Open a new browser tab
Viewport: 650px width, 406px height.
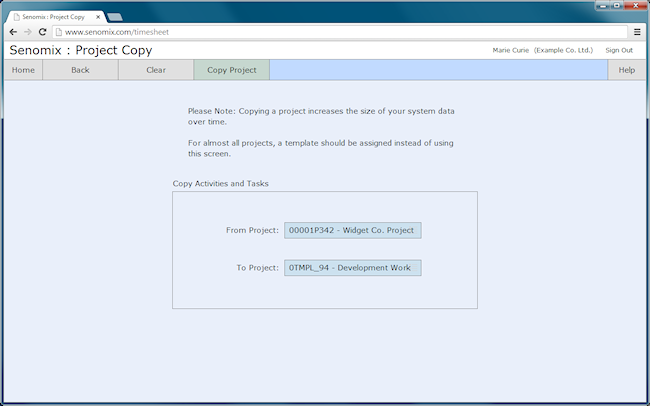[x=114, y=17]
